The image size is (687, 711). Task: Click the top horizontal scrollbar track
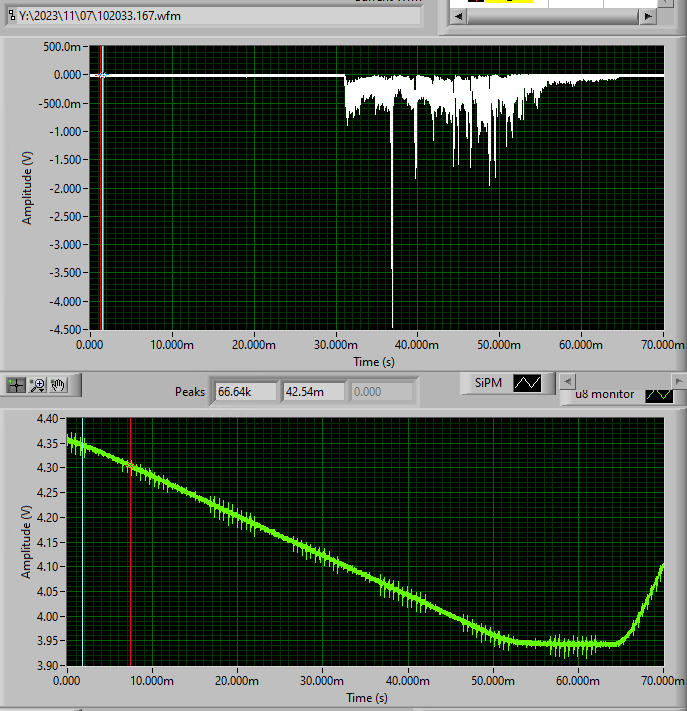click(x=553, y=16)
